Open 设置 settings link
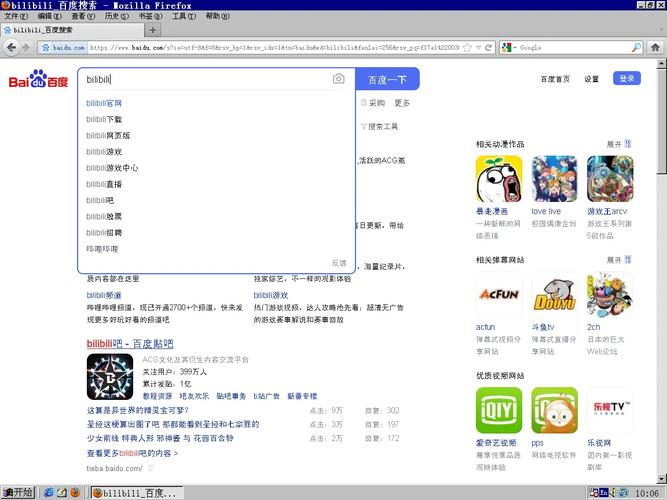 (591, 79)
